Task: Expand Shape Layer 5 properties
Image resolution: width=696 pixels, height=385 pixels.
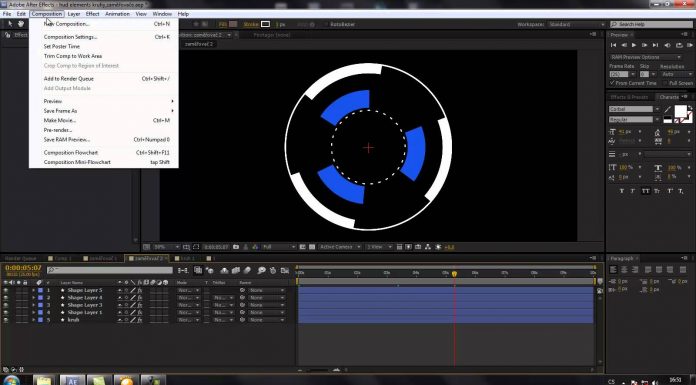Action: click(33, 290)
